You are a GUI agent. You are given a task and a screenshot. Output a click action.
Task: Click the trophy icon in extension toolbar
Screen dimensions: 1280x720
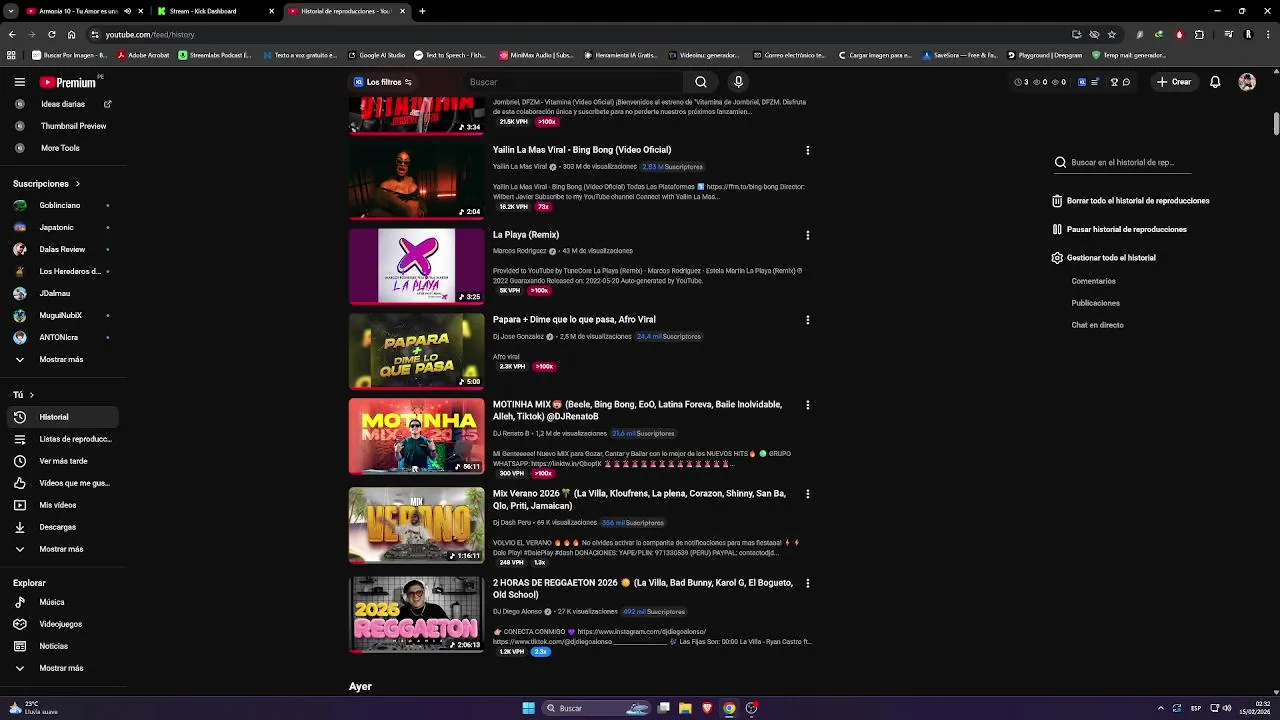pyautogui.click(x=1115, y=82)
